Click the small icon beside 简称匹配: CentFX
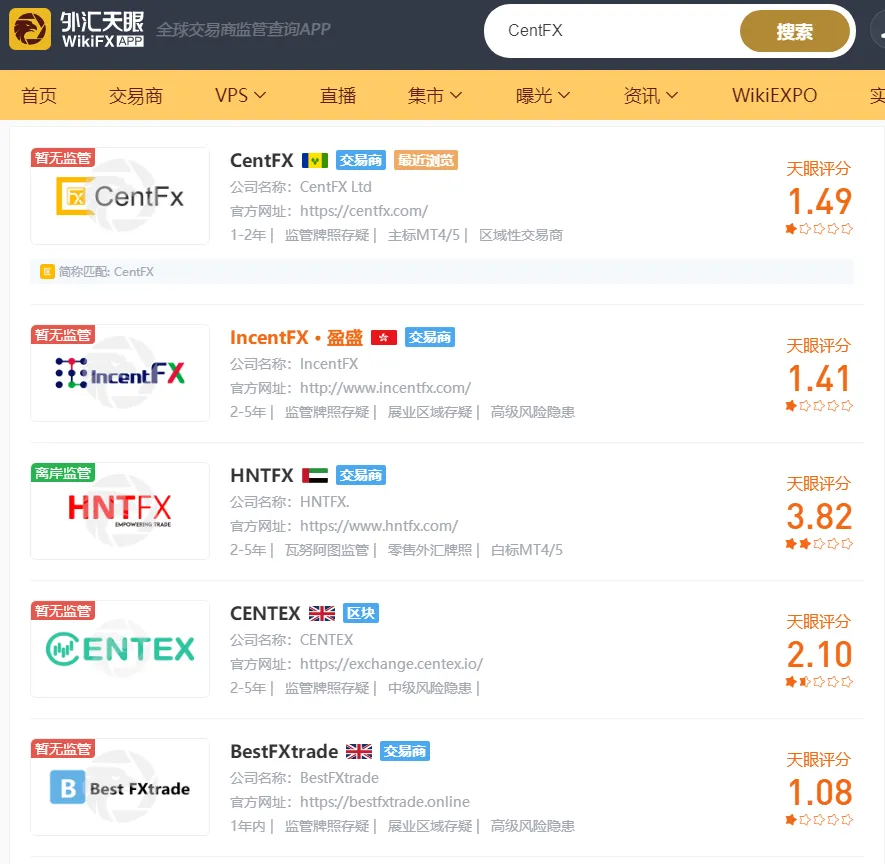885x864 pixels. (x=47, y=272)
